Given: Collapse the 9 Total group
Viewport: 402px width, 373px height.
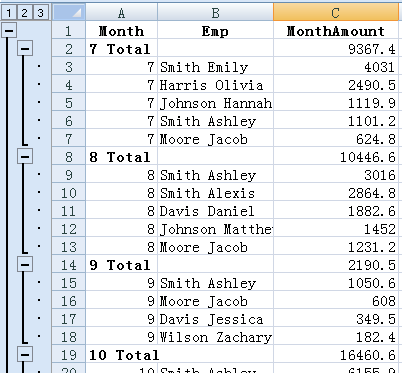Looking at the screenshot, I should tap(25, 265).
